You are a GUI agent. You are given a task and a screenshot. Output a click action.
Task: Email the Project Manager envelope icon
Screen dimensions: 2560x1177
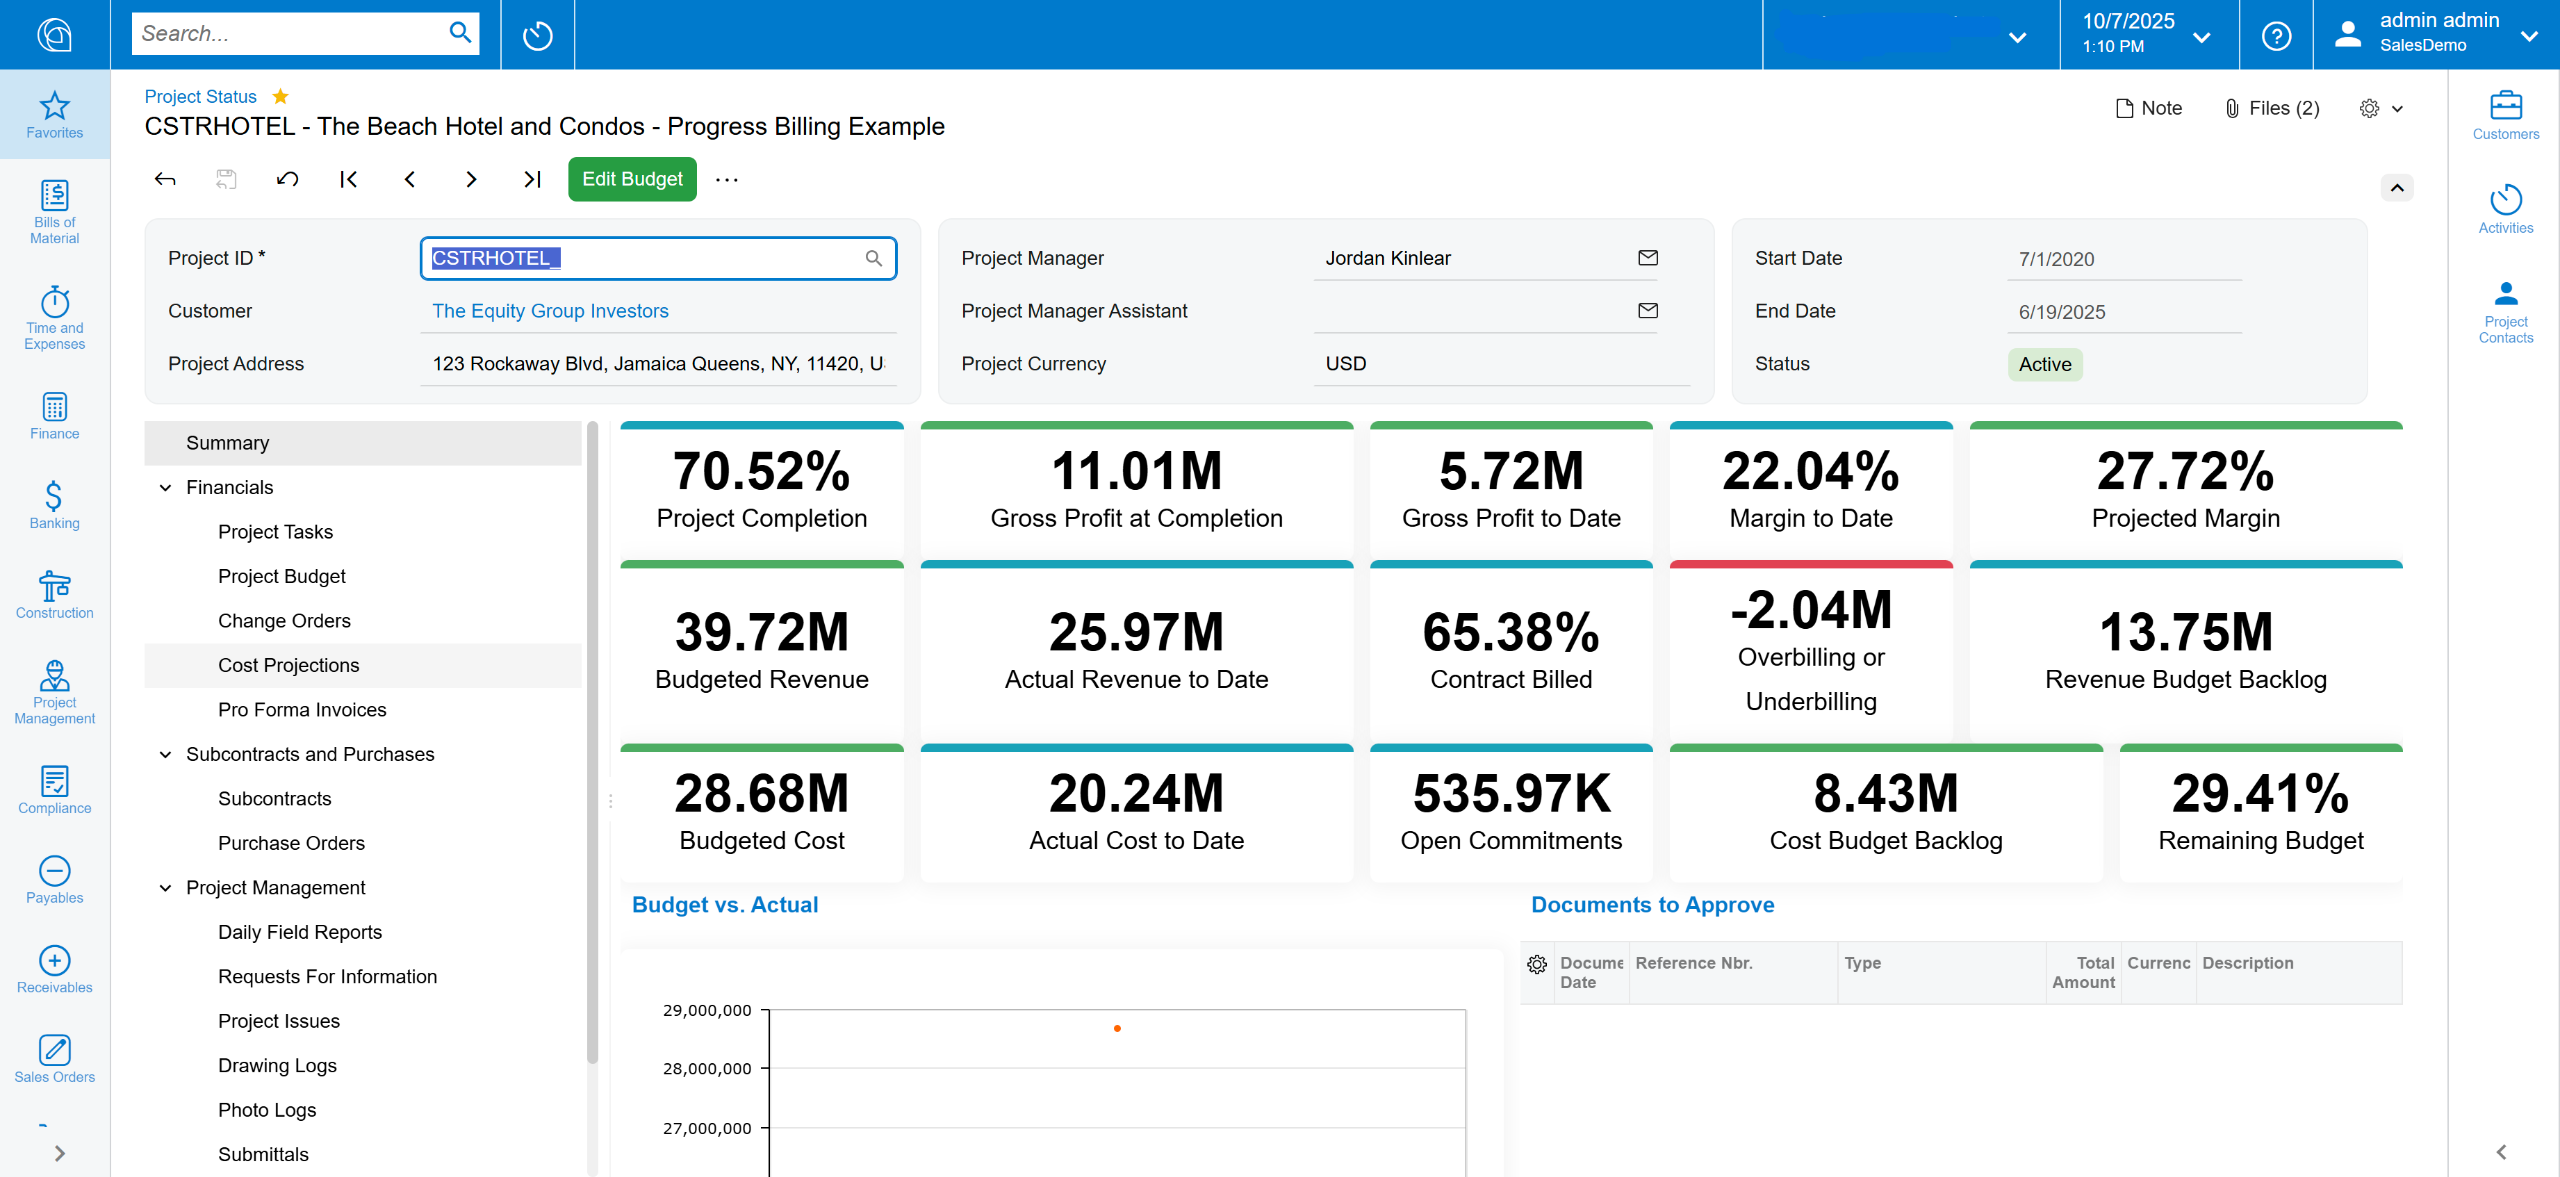pos(1648,258)
